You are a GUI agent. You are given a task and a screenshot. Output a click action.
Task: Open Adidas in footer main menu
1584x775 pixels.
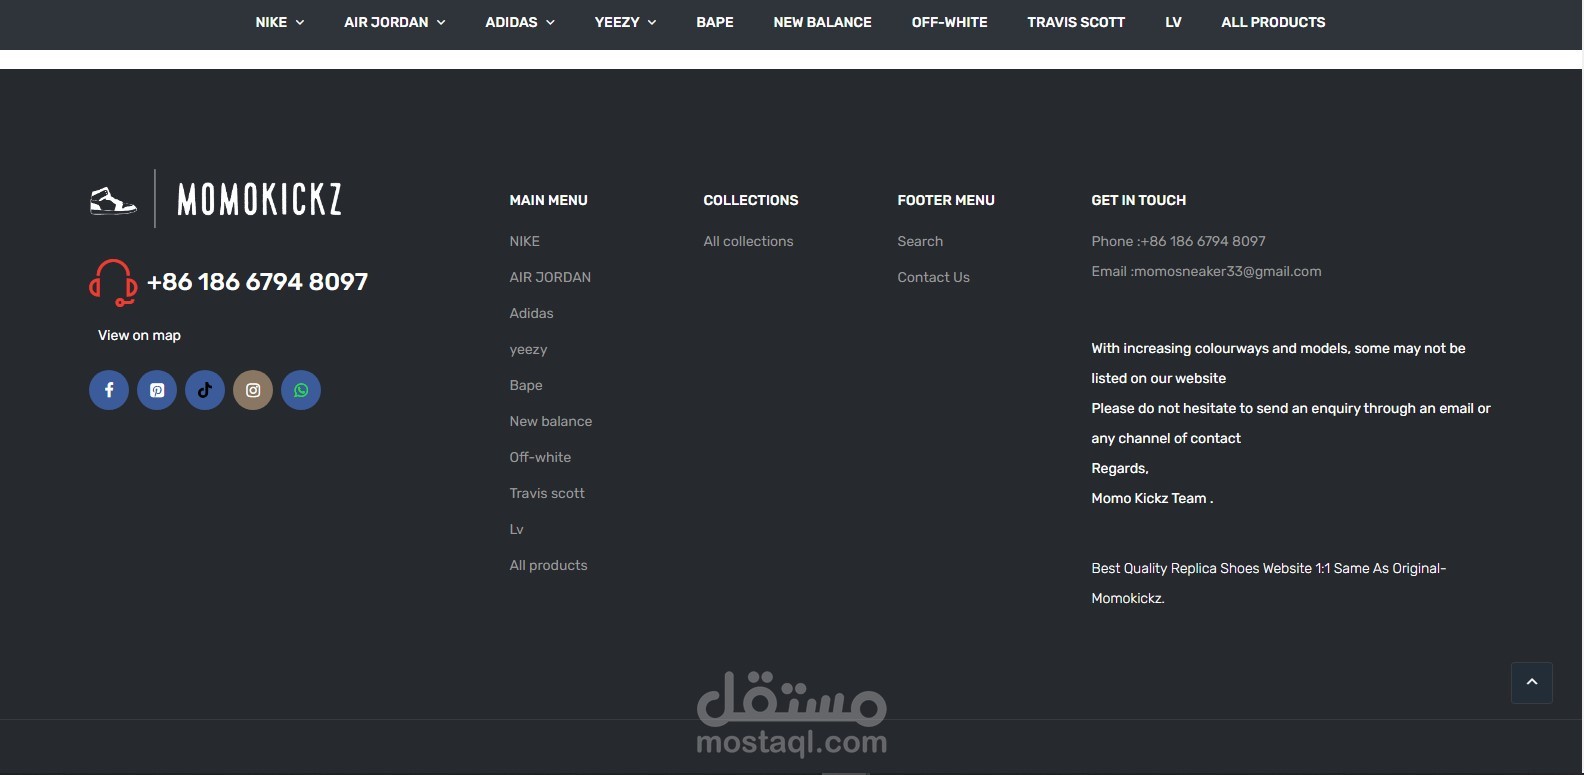click(531, 313)
